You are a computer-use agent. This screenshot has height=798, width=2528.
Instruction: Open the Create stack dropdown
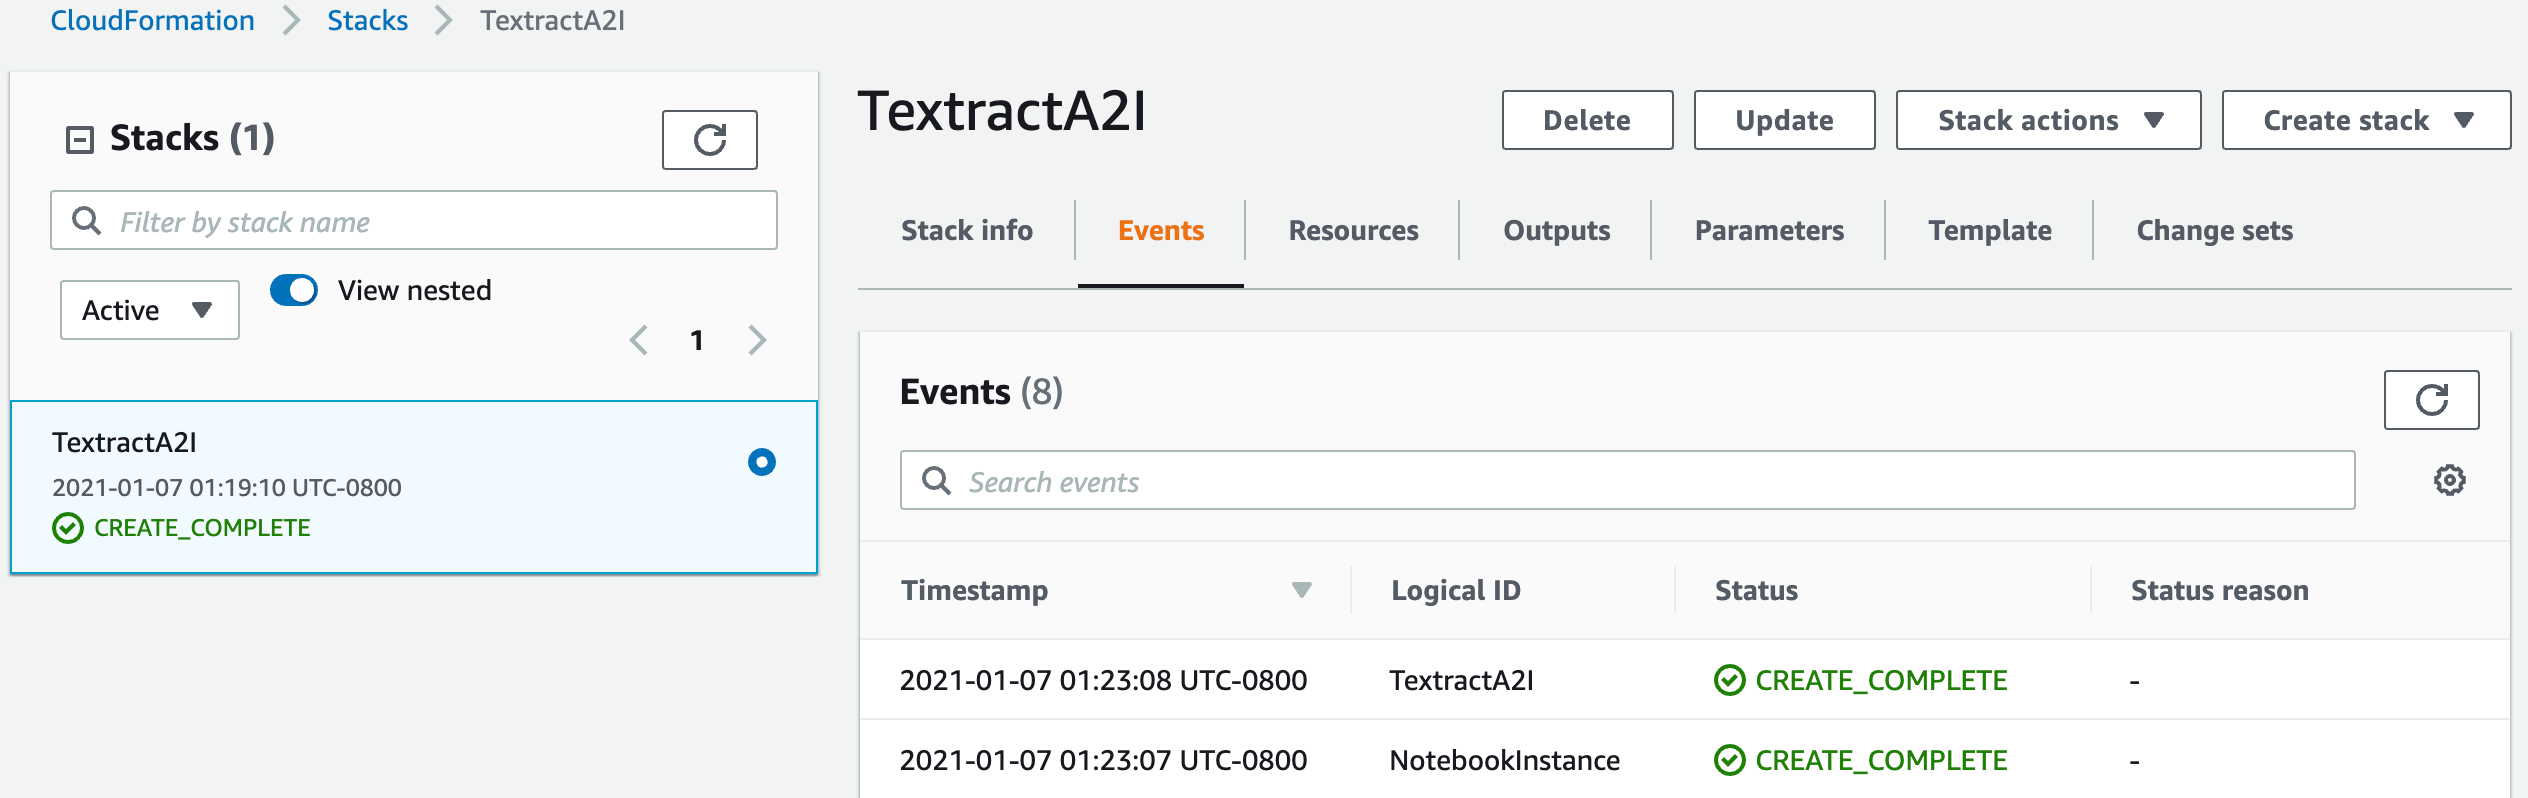click(2366, 120)
